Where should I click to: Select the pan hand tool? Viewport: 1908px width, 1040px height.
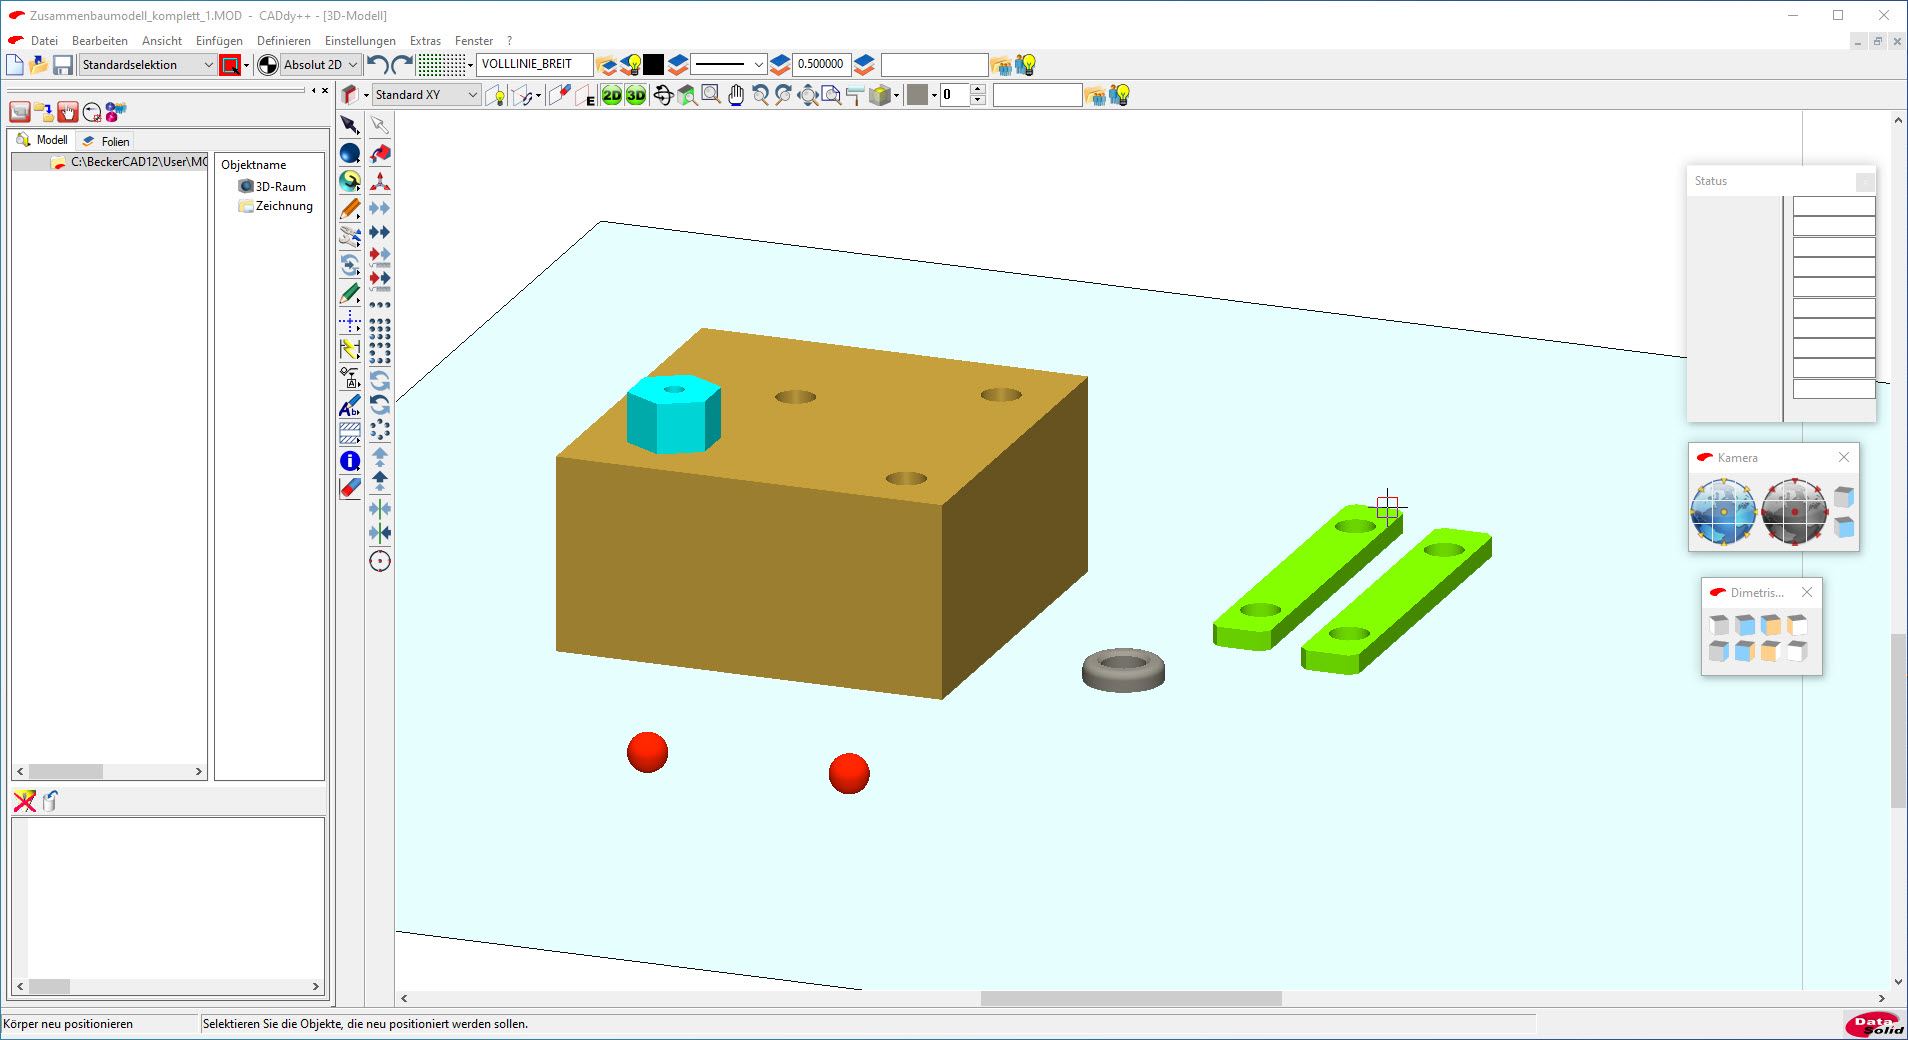click(x=736, y=95)
